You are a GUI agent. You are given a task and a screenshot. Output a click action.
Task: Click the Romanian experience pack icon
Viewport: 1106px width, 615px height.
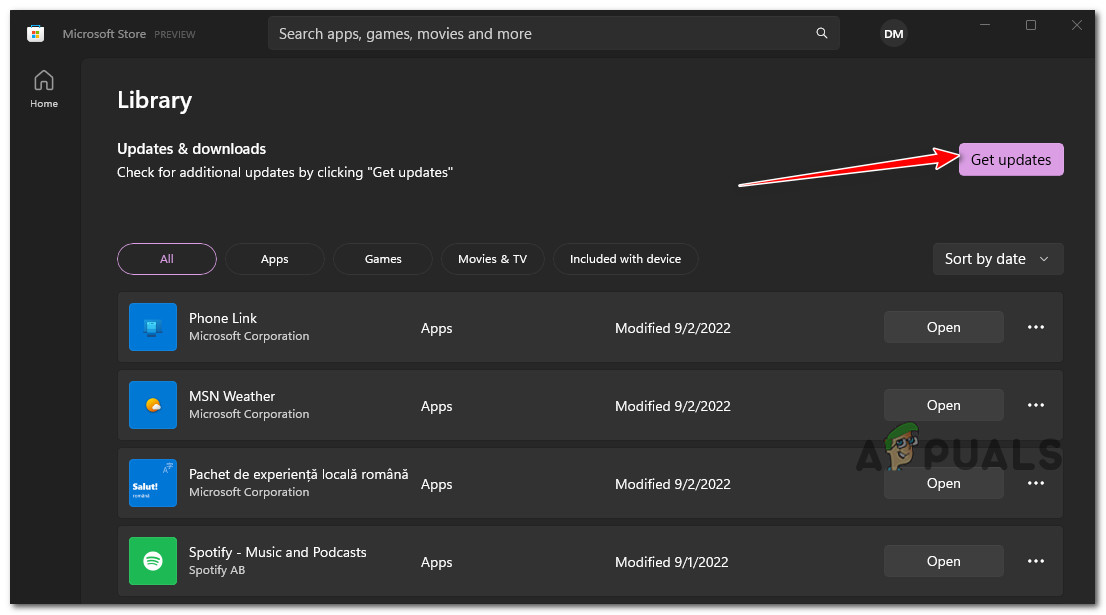point(153,483)
